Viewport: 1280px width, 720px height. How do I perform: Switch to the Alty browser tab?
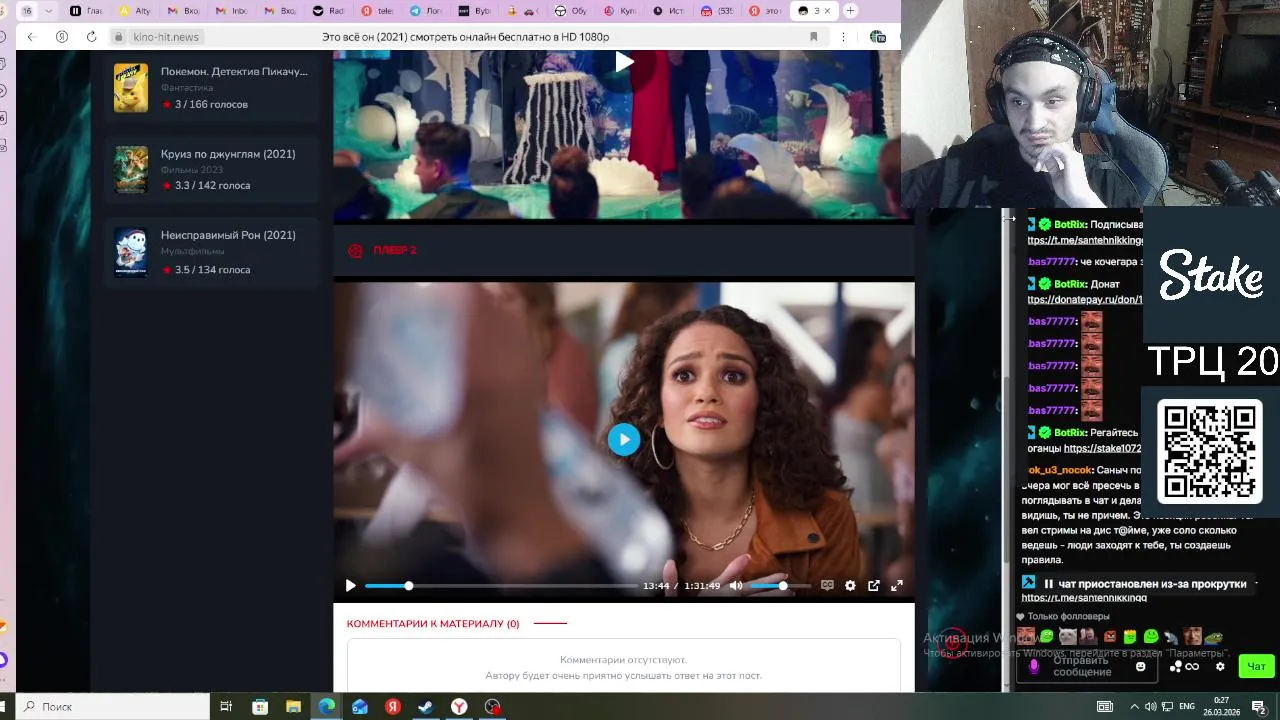(x=134, y=11)
